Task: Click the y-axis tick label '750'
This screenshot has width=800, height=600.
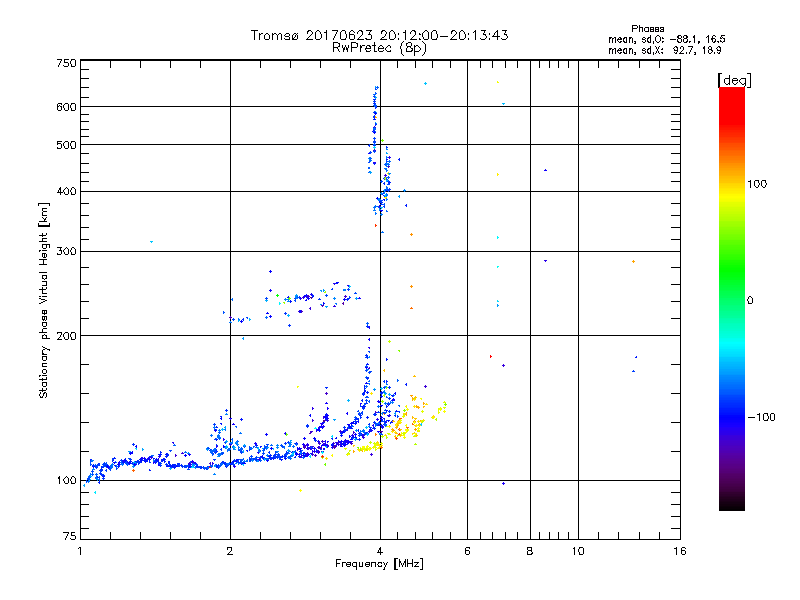Action: (x=67, y=63)
